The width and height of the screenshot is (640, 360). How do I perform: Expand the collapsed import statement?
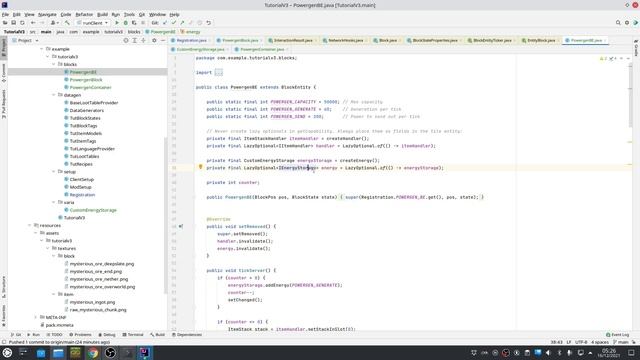pyautogui.click(x=219, y=72)
